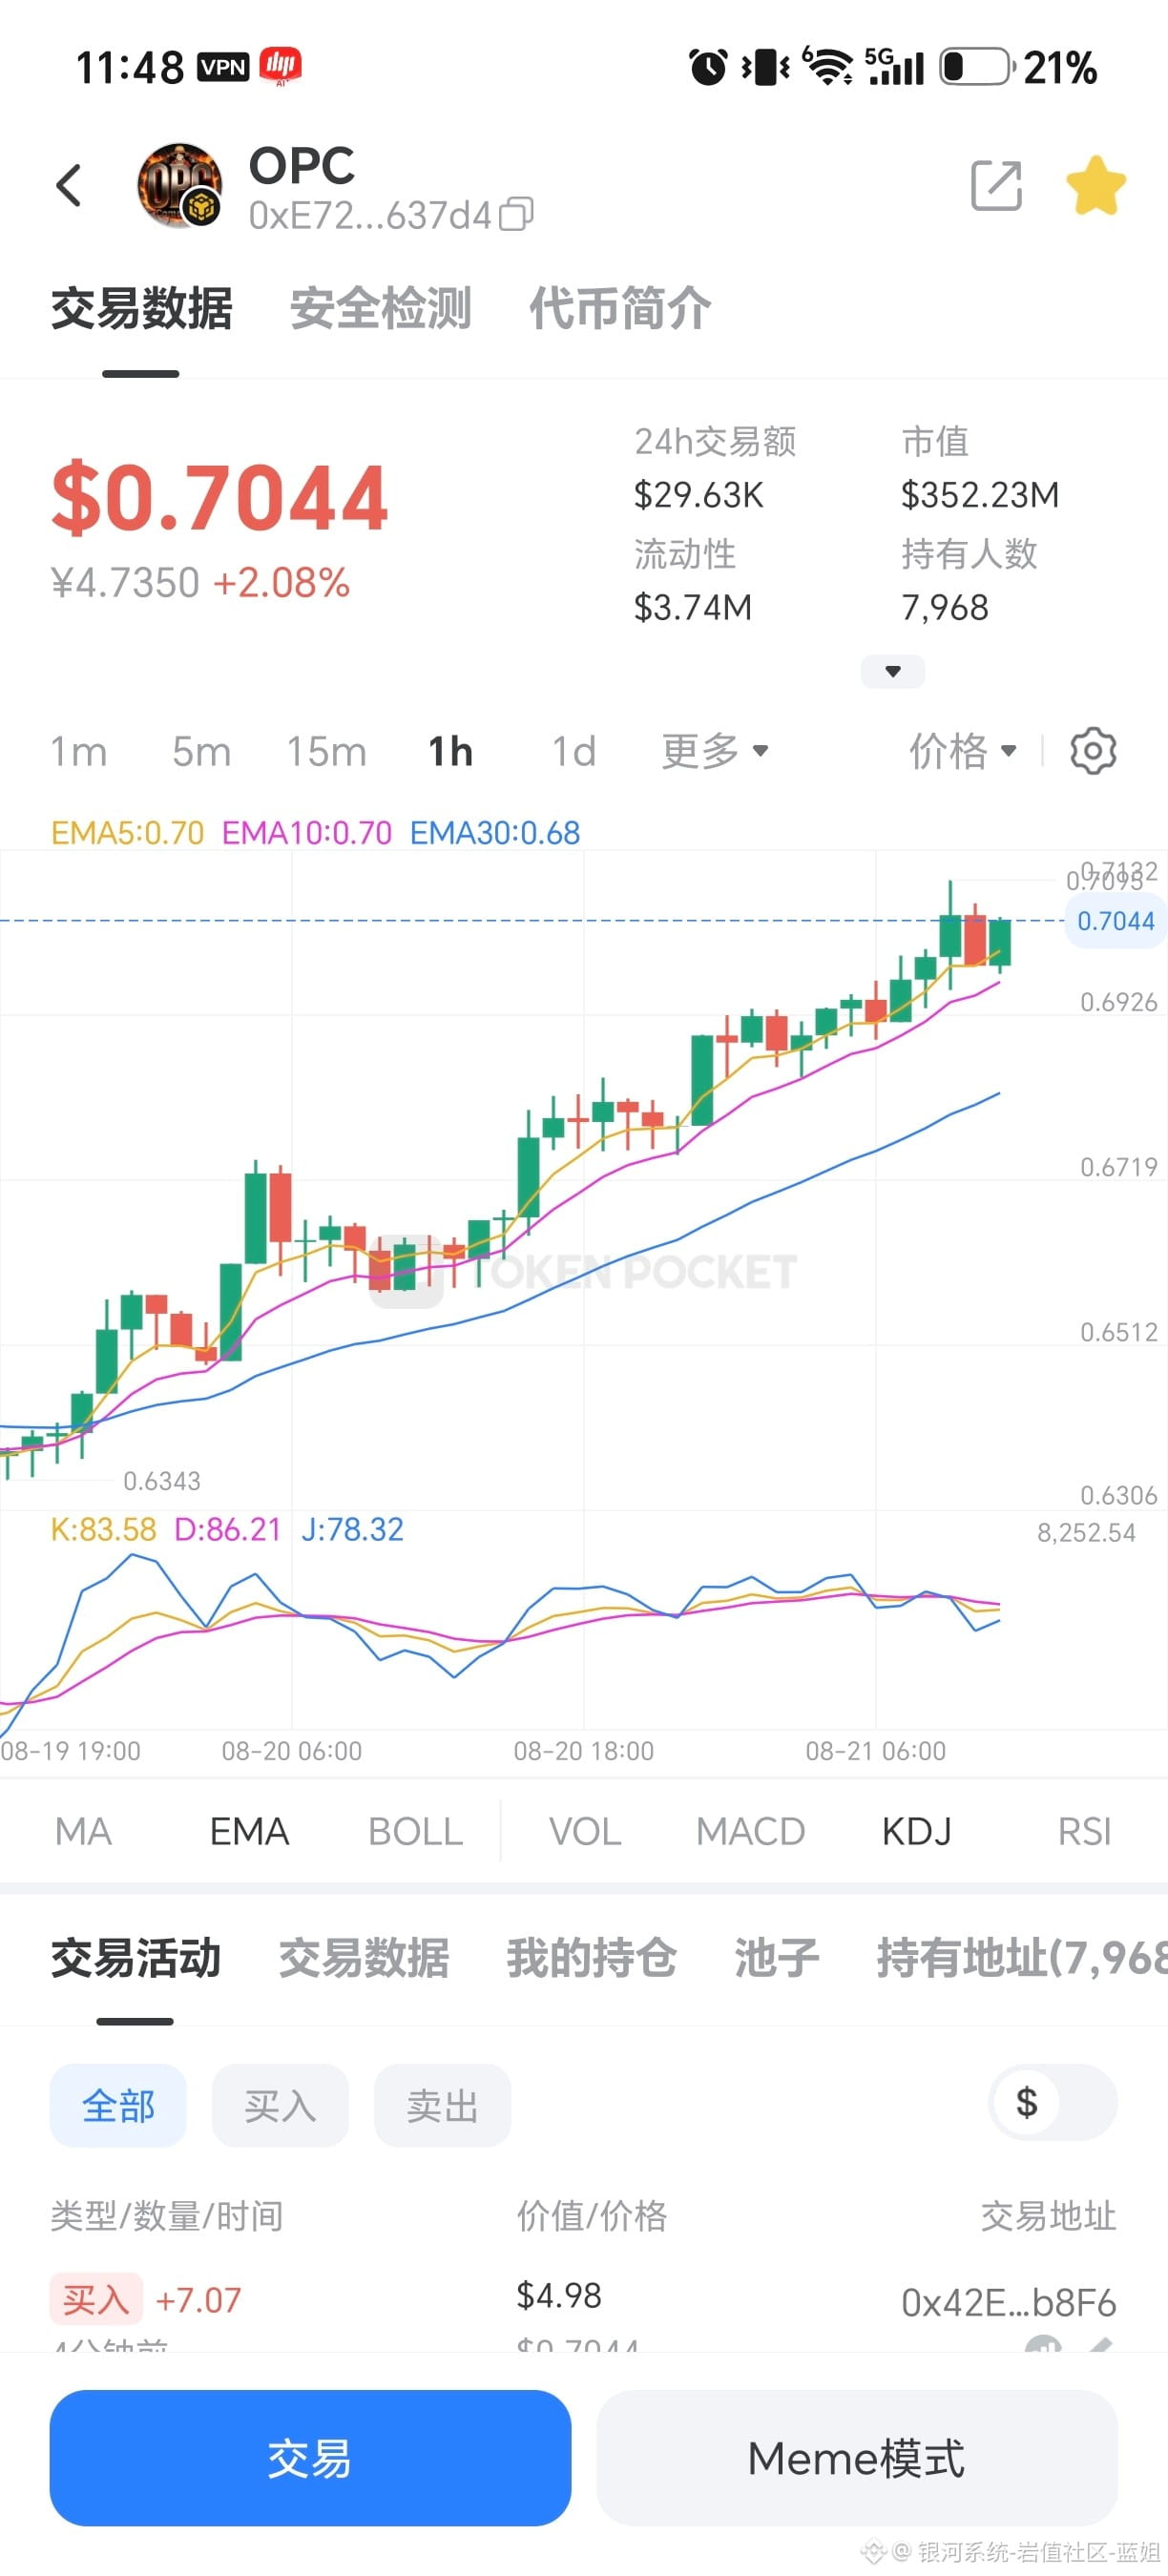Screen dimensions: 1168x2576
Task: Tap the EMA30:0.68 legend label
Action: click(495, 833)
